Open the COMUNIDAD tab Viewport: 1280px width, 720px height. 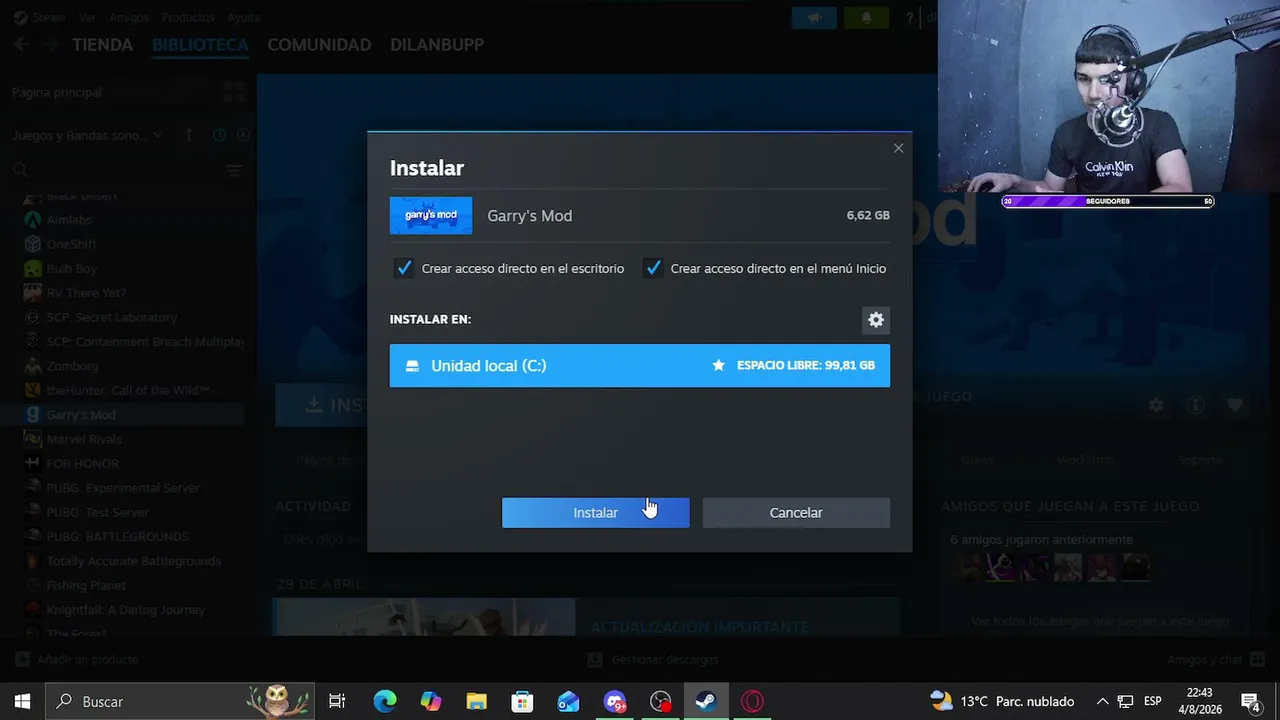pyautogui.click(x=319, y=45)
